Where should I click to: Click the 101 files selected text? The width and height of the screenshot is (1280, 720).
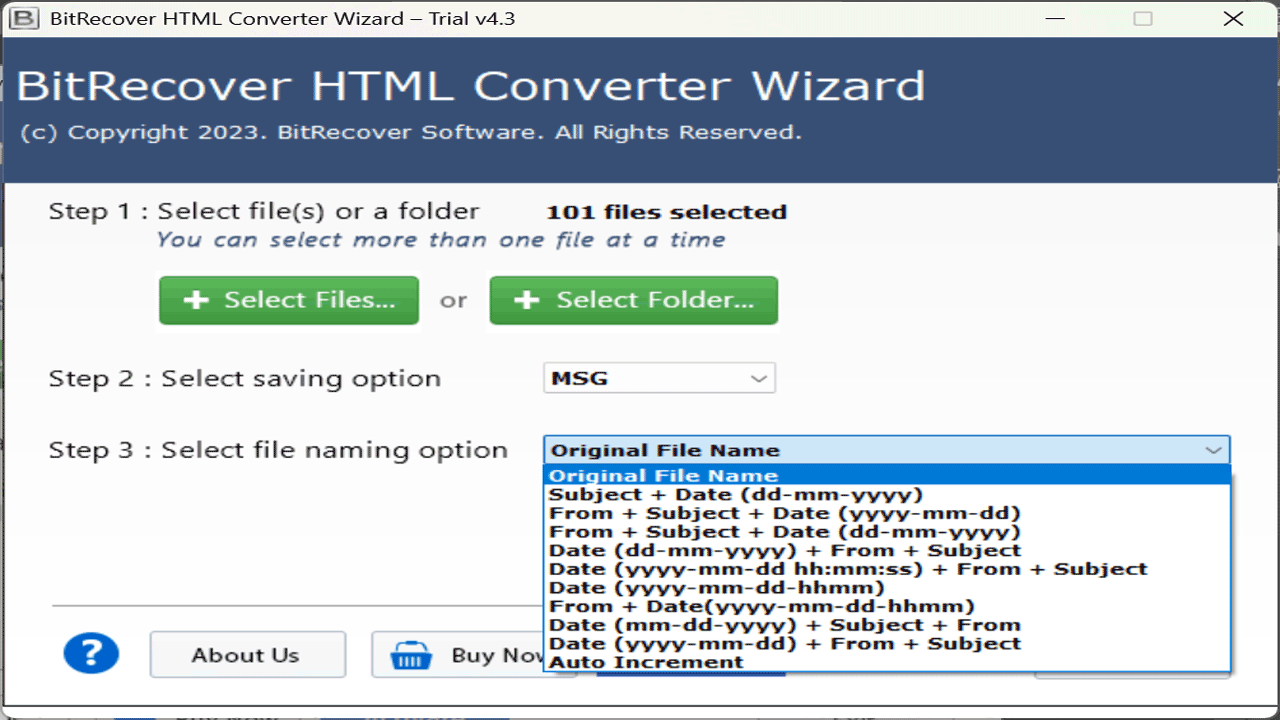(666, 212)
